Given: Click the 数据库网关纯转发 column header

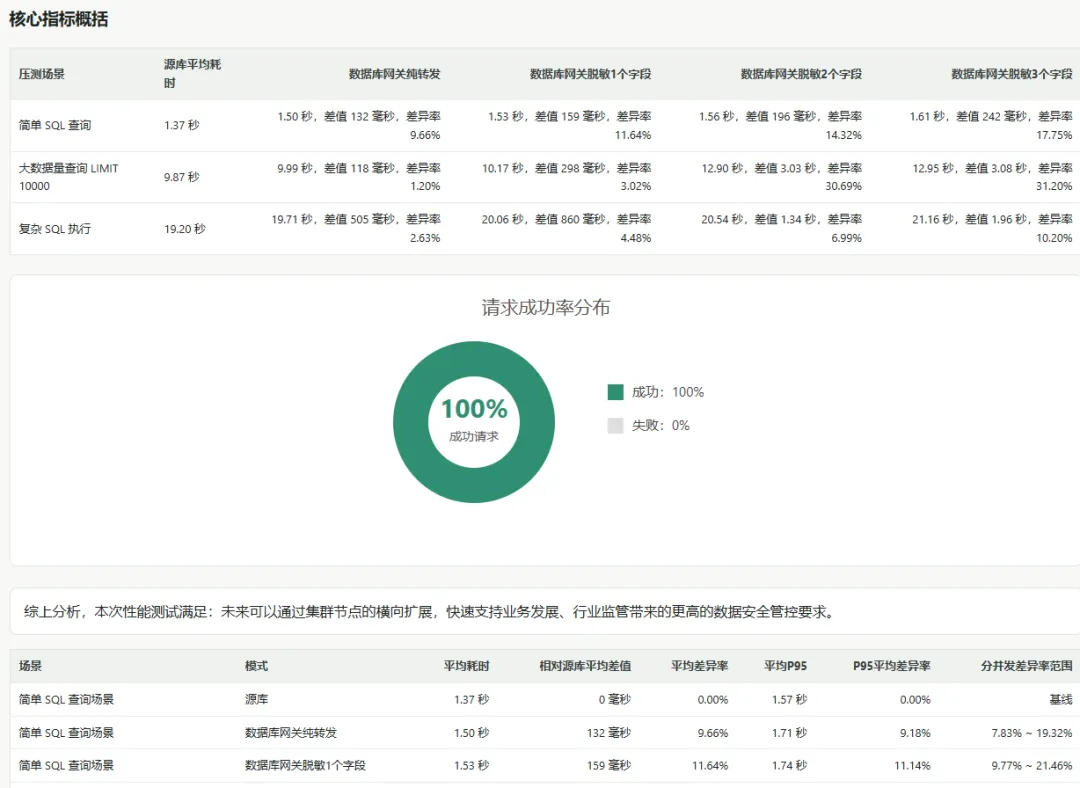Looking at the screenshot, I should 394,74.
